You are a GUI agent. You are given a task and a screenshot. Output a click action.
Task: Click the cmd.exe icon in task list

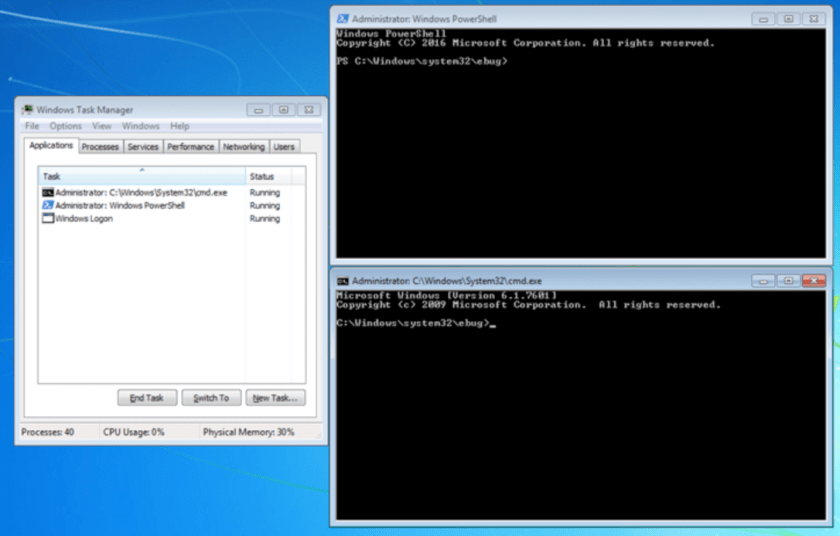tap(47, 192)
